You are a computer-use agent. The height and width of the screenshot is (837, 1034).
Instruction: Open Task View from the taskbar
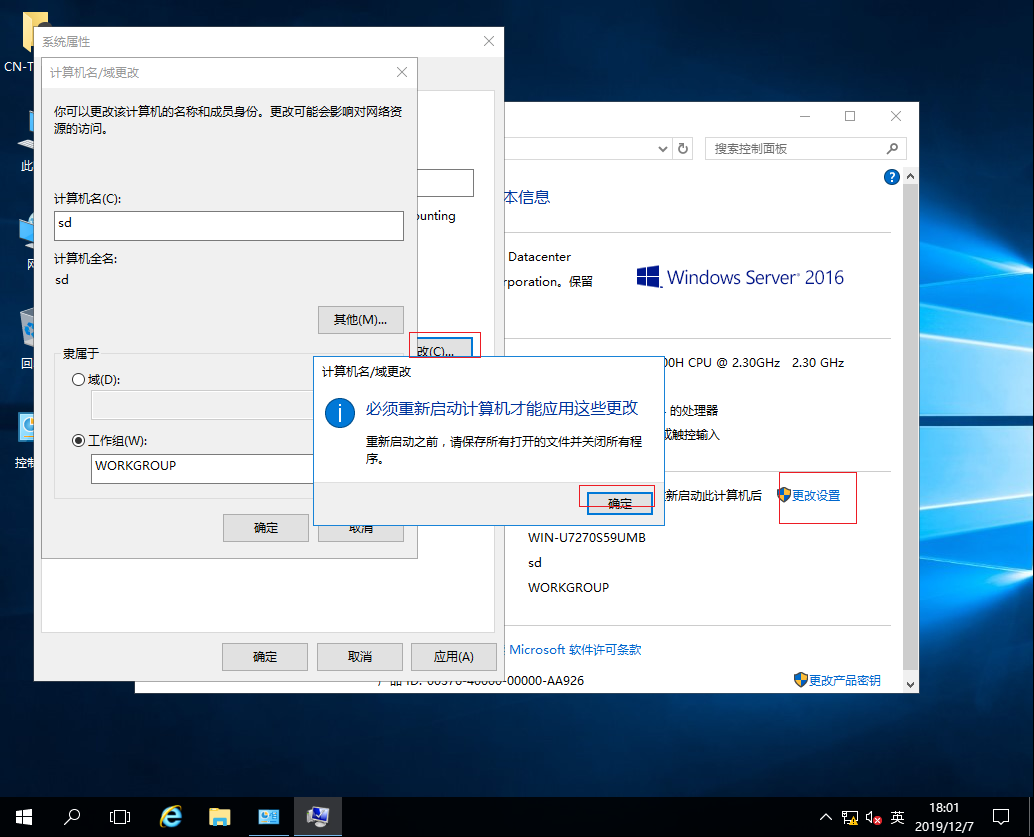pos(120,817)
